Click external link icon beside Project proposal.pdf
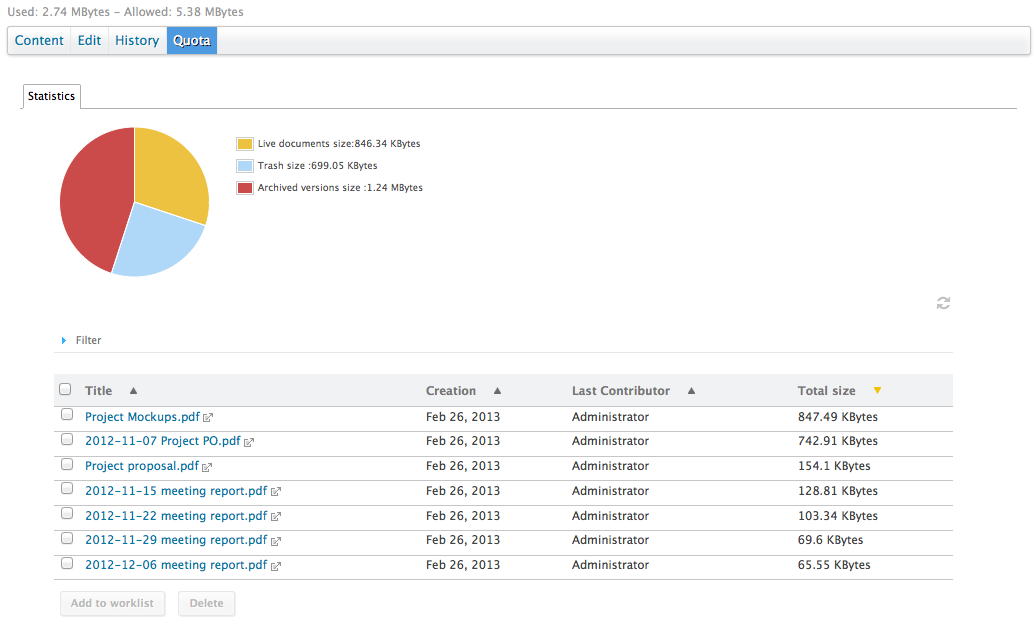This screenshot has height=625, width=1036. (x=207, y=467)
